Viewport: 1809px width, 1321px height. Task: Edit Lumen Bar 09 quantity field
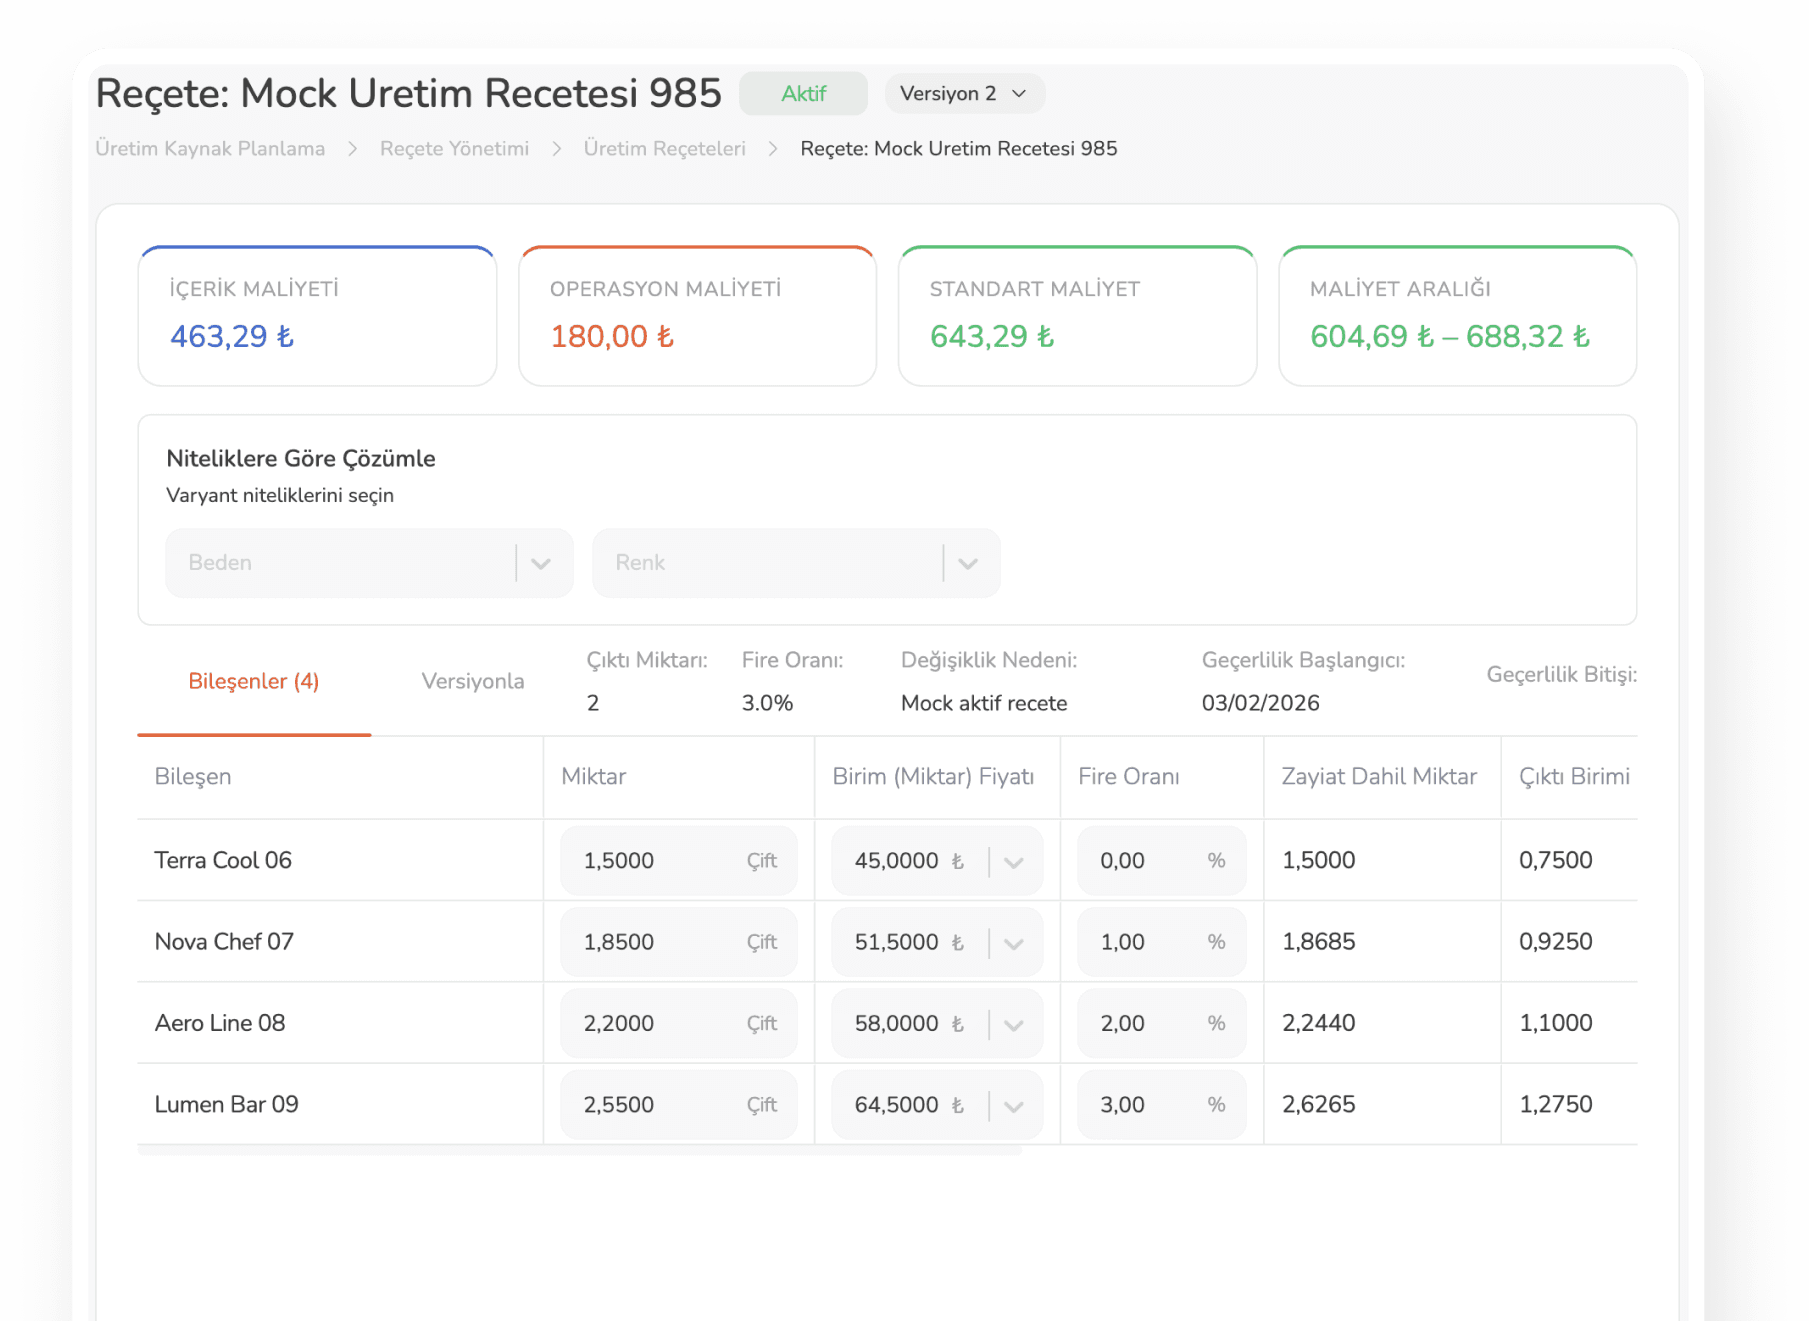tap(679, 1105)
